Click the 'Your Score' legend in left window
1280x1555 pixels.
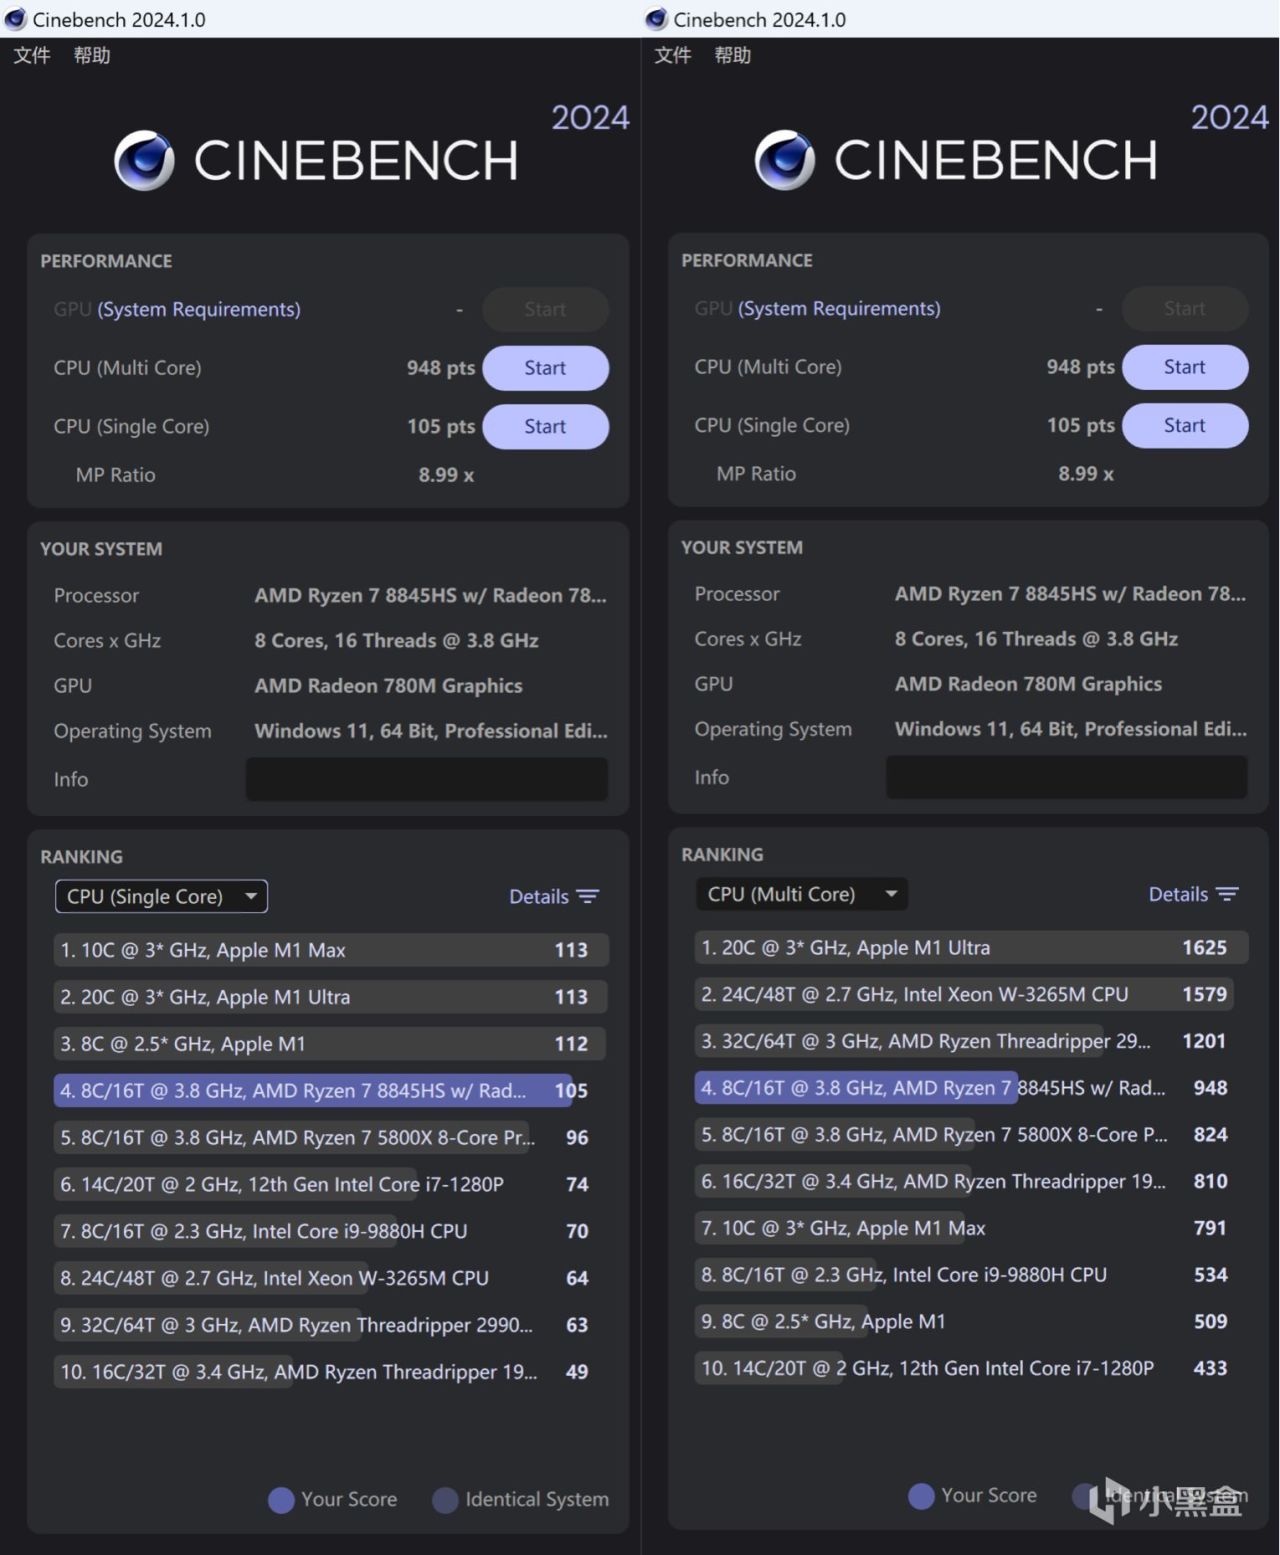[333, 1500]
